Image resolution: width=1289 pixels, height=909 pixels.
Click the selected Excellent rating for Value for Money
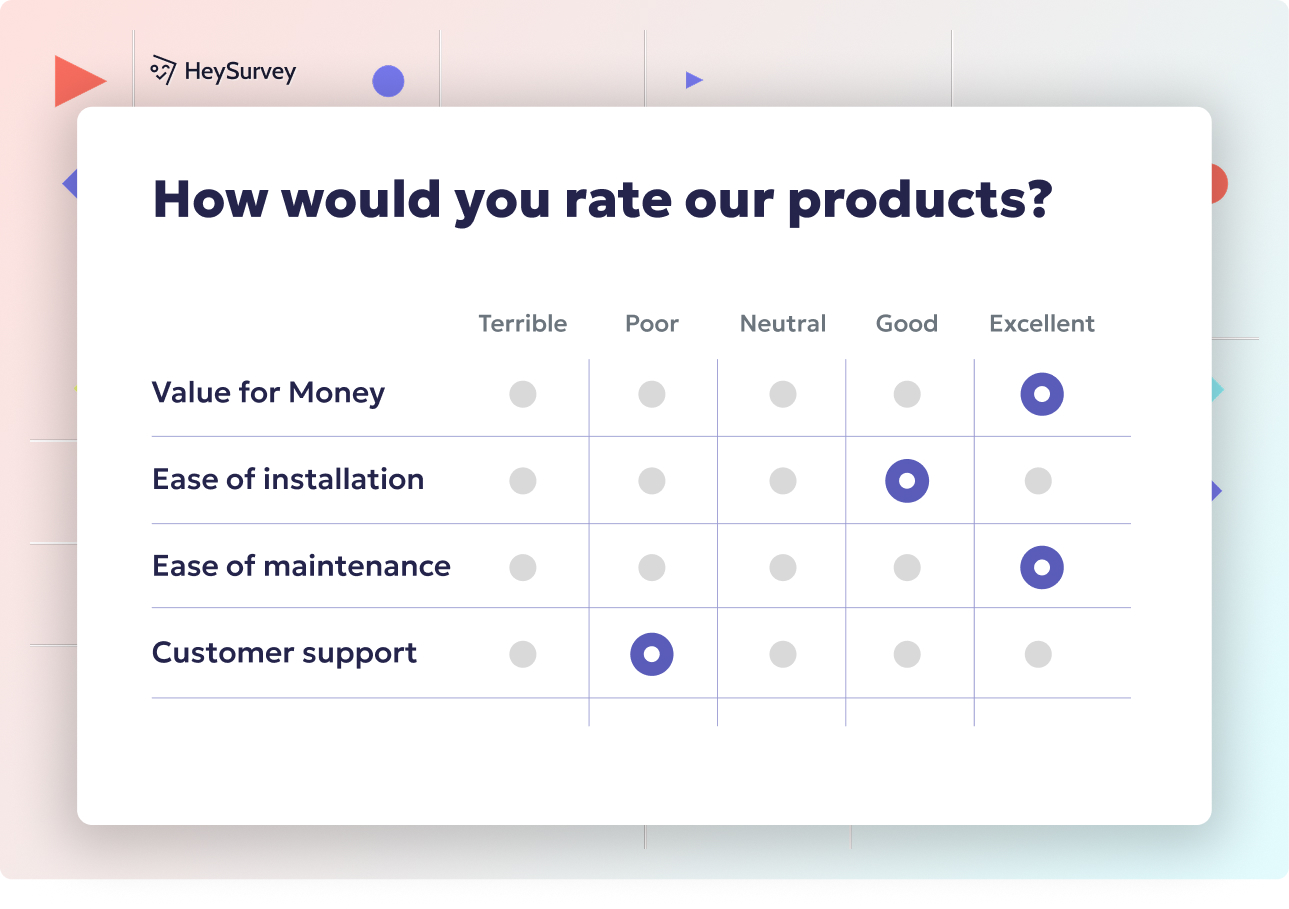tap(1042, 394)
